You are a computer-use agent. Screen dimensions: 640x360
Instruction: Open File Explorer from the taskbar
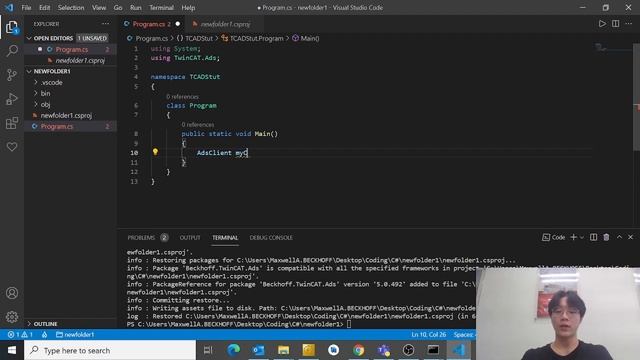pyautogui.click(x=283, y=350)
